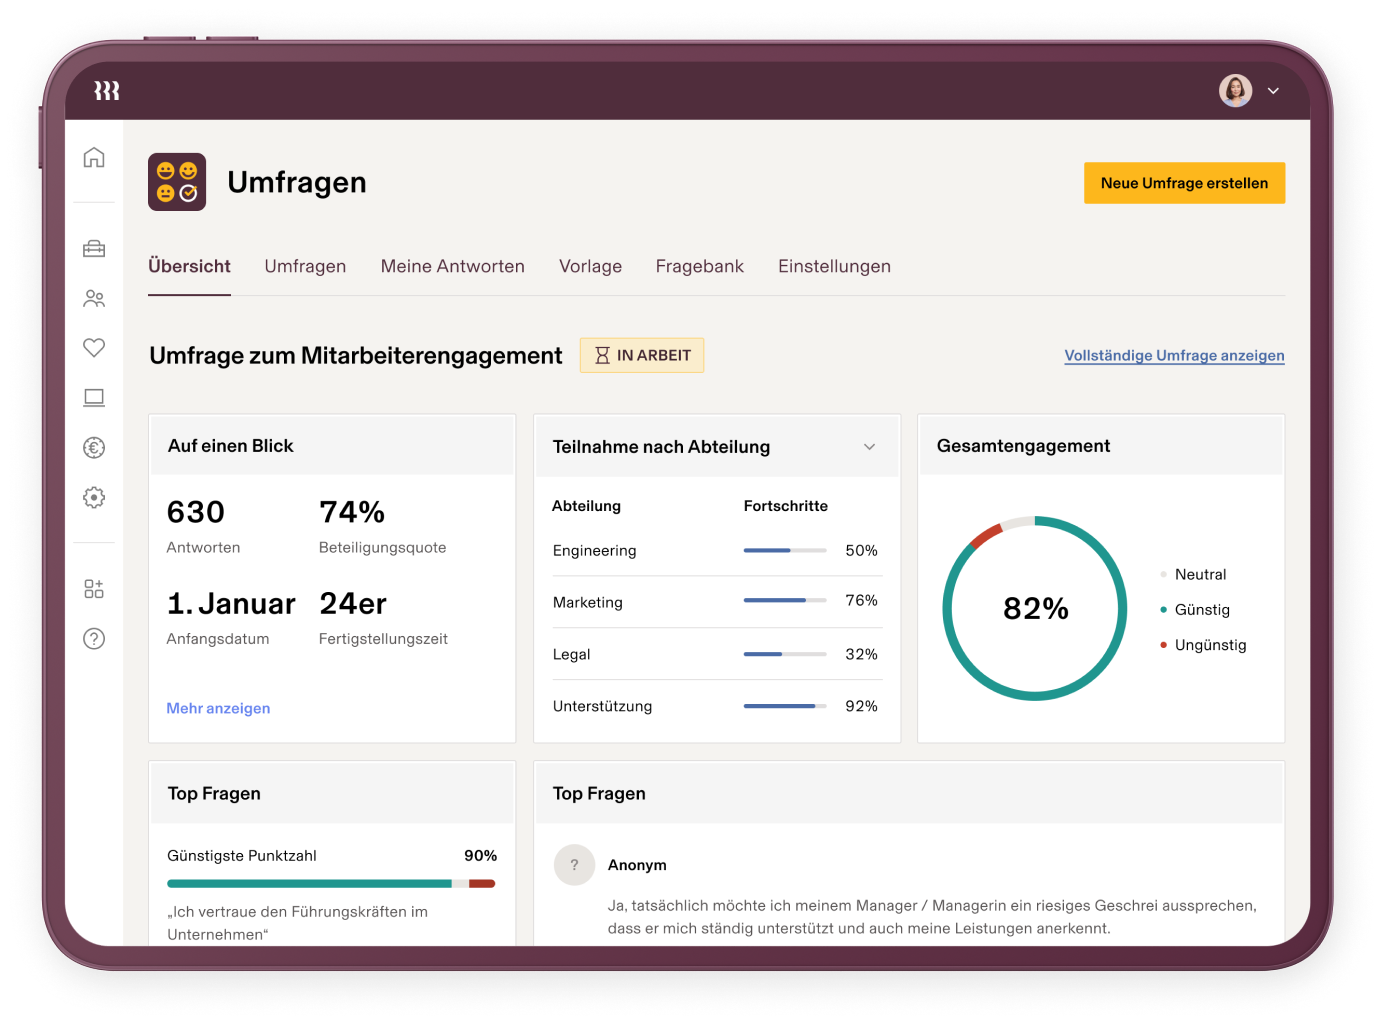Click the Mehr anzeigen link

218,708
